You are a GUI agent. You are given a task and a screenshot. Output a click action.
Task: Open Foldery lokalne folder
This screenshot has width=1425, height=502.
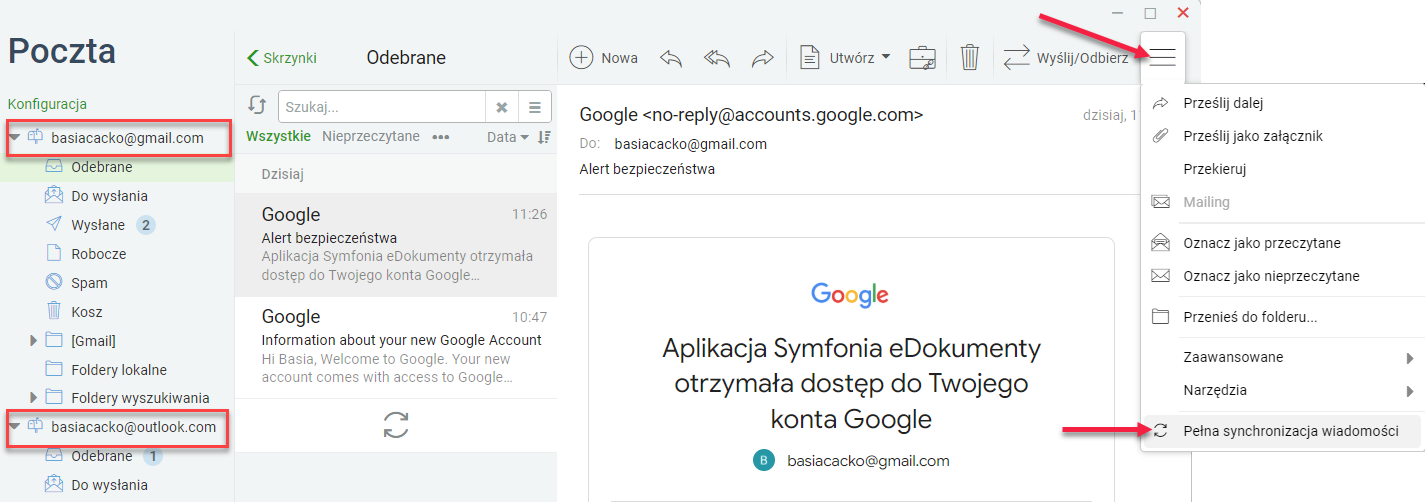coord(117,370)
